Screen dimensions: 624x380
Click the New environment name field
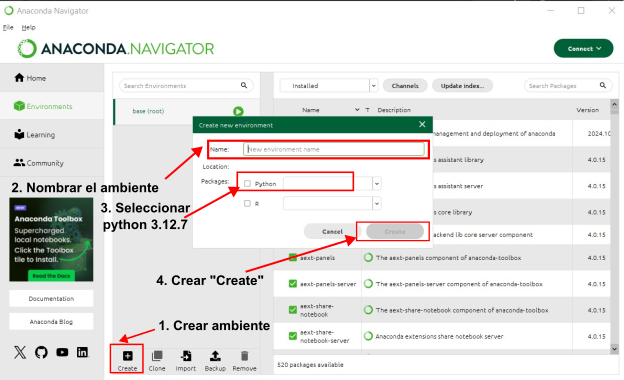tap(333, 149)
